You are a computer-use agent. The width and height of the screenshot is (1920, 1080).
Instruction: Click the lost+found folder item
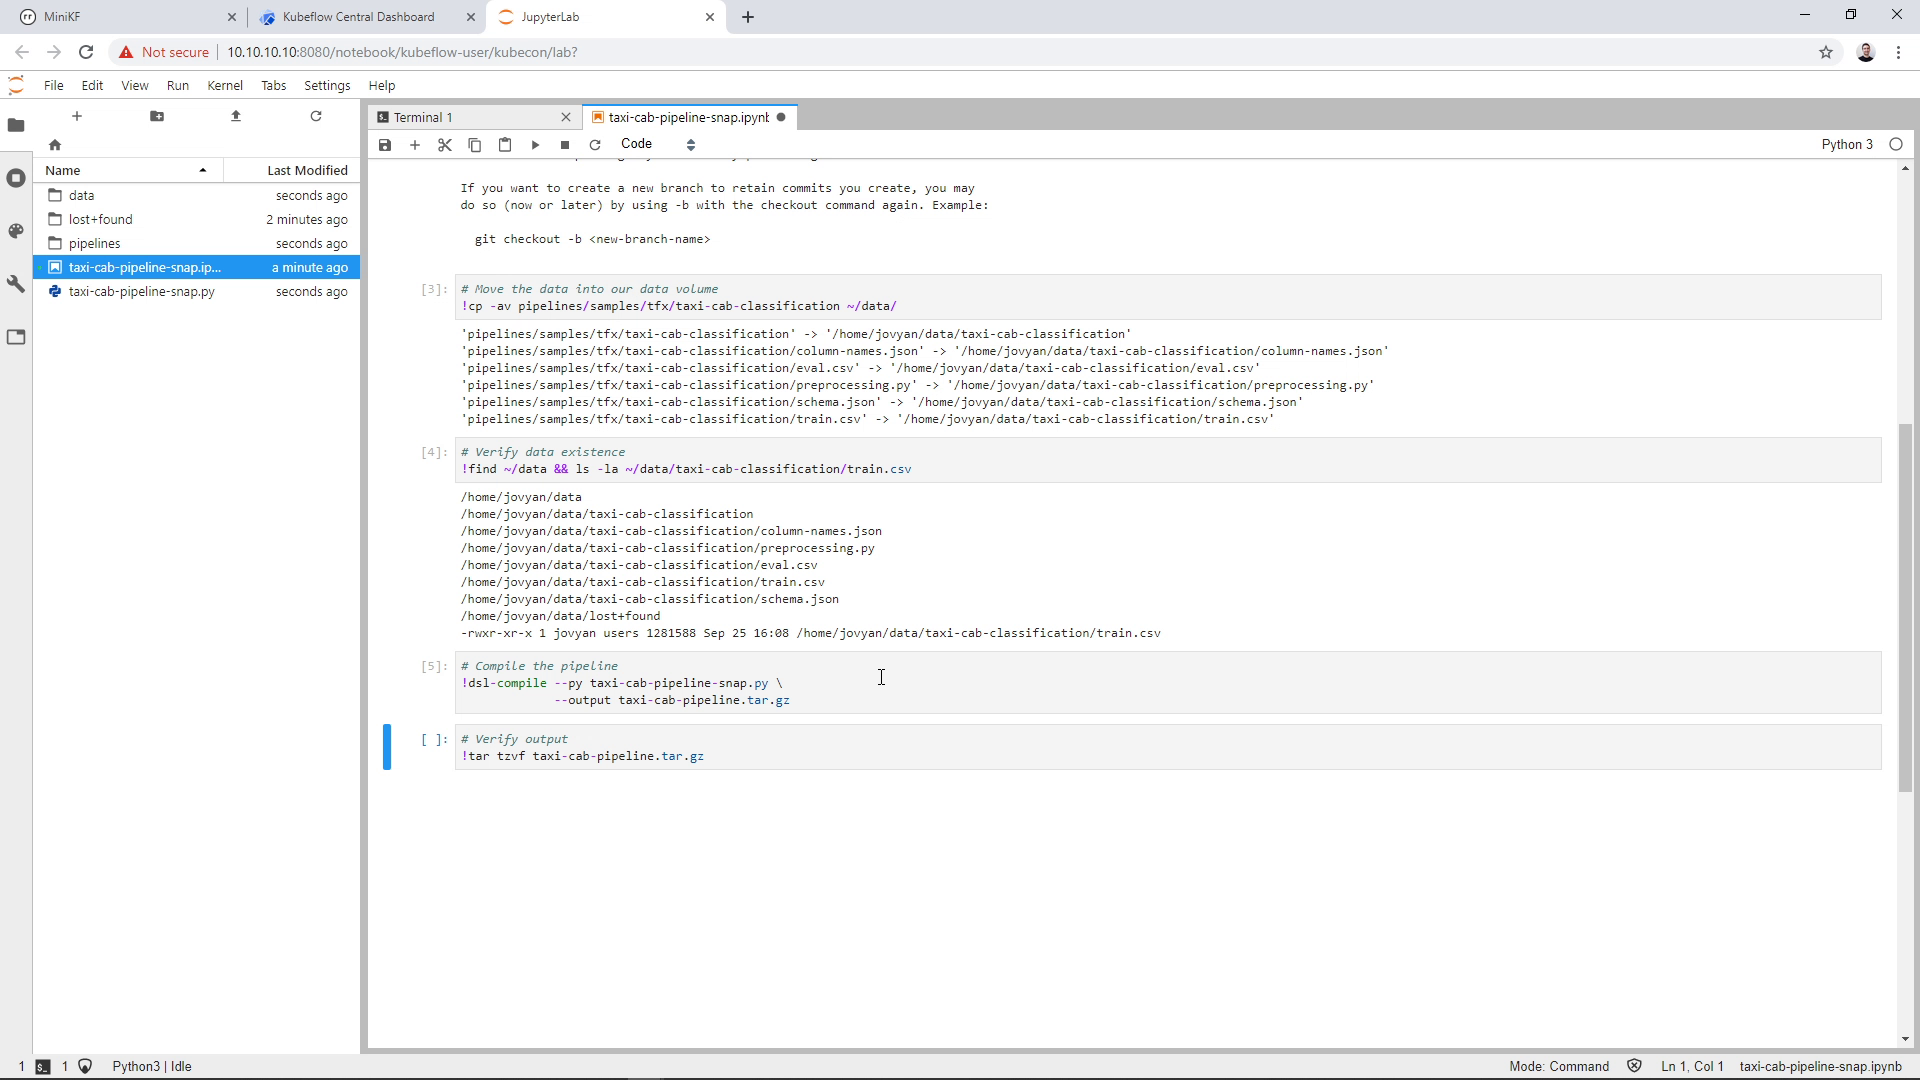tap(99, 219)
